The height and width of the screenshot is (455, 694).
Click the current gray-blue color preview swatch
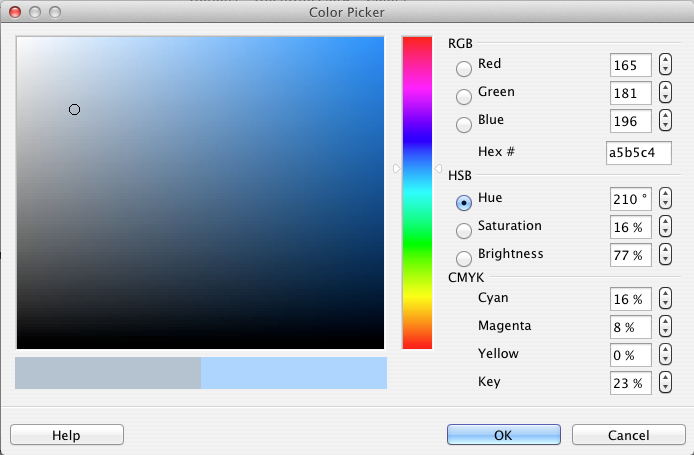(x=108, y=373)
